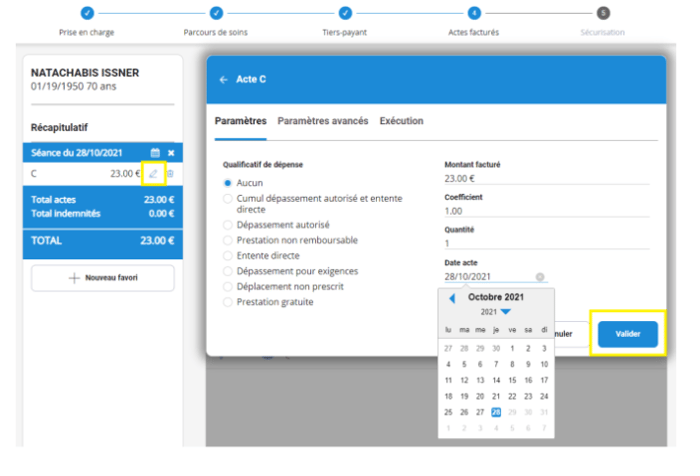Click the pencil edit icon for act C

coord(153,173)
